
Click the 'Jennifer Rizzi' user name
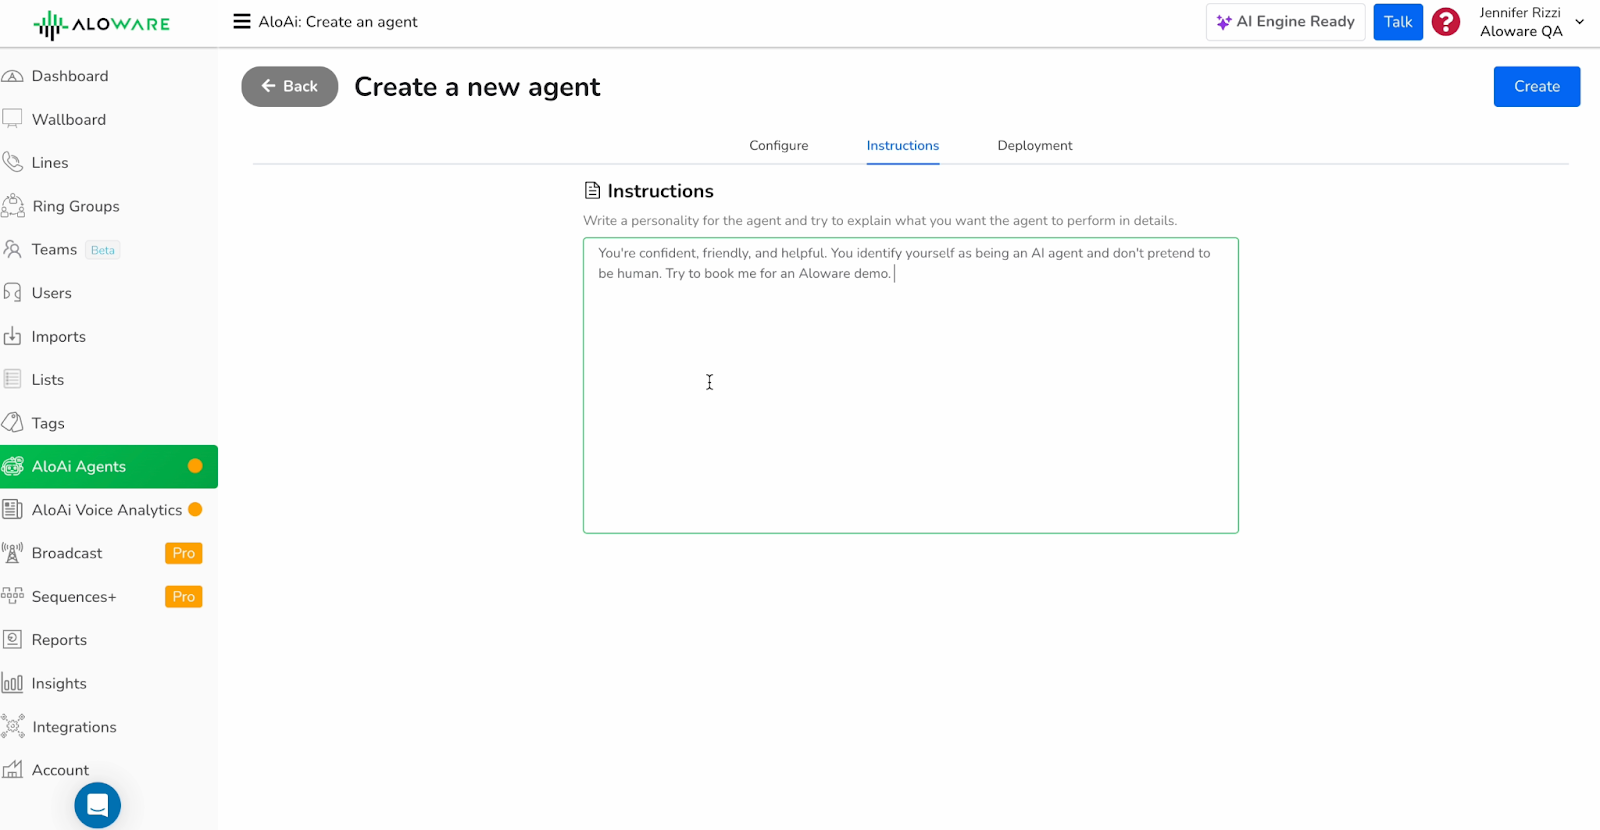tap(1520, 12)
